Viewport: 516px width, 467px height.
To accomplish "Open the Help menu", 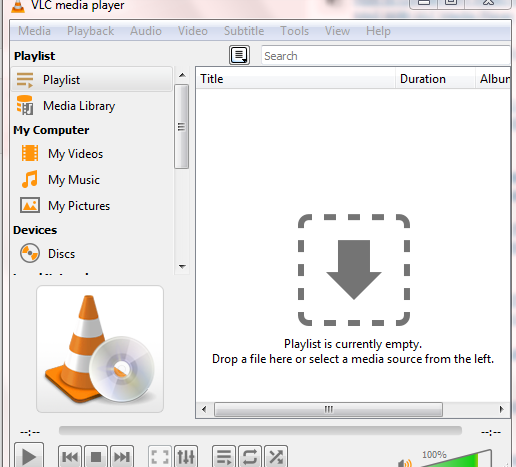I will 378,31.
